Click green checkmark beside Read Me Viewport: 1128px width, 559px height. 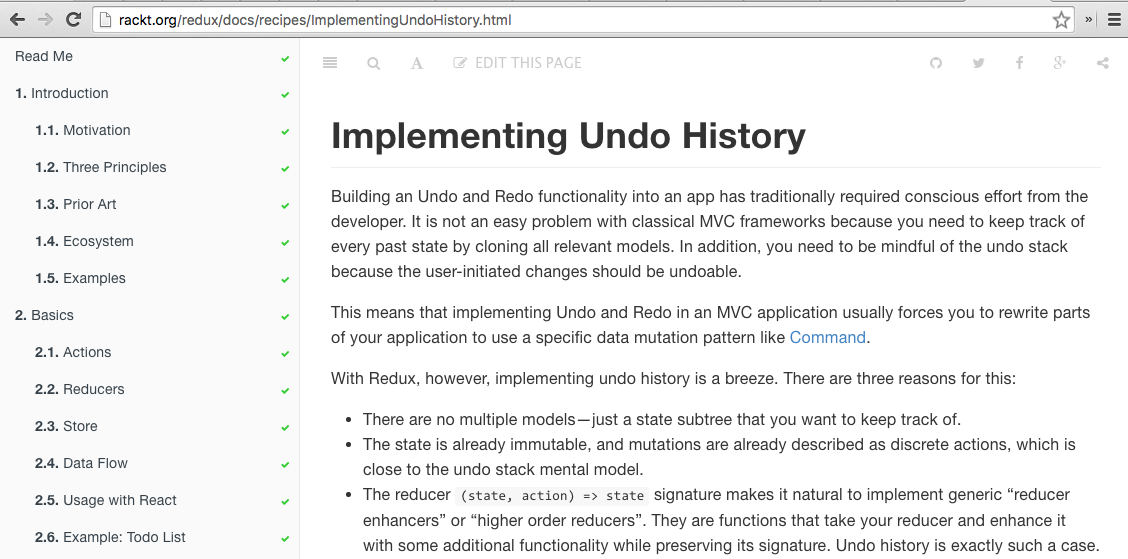tap(286, 58)
